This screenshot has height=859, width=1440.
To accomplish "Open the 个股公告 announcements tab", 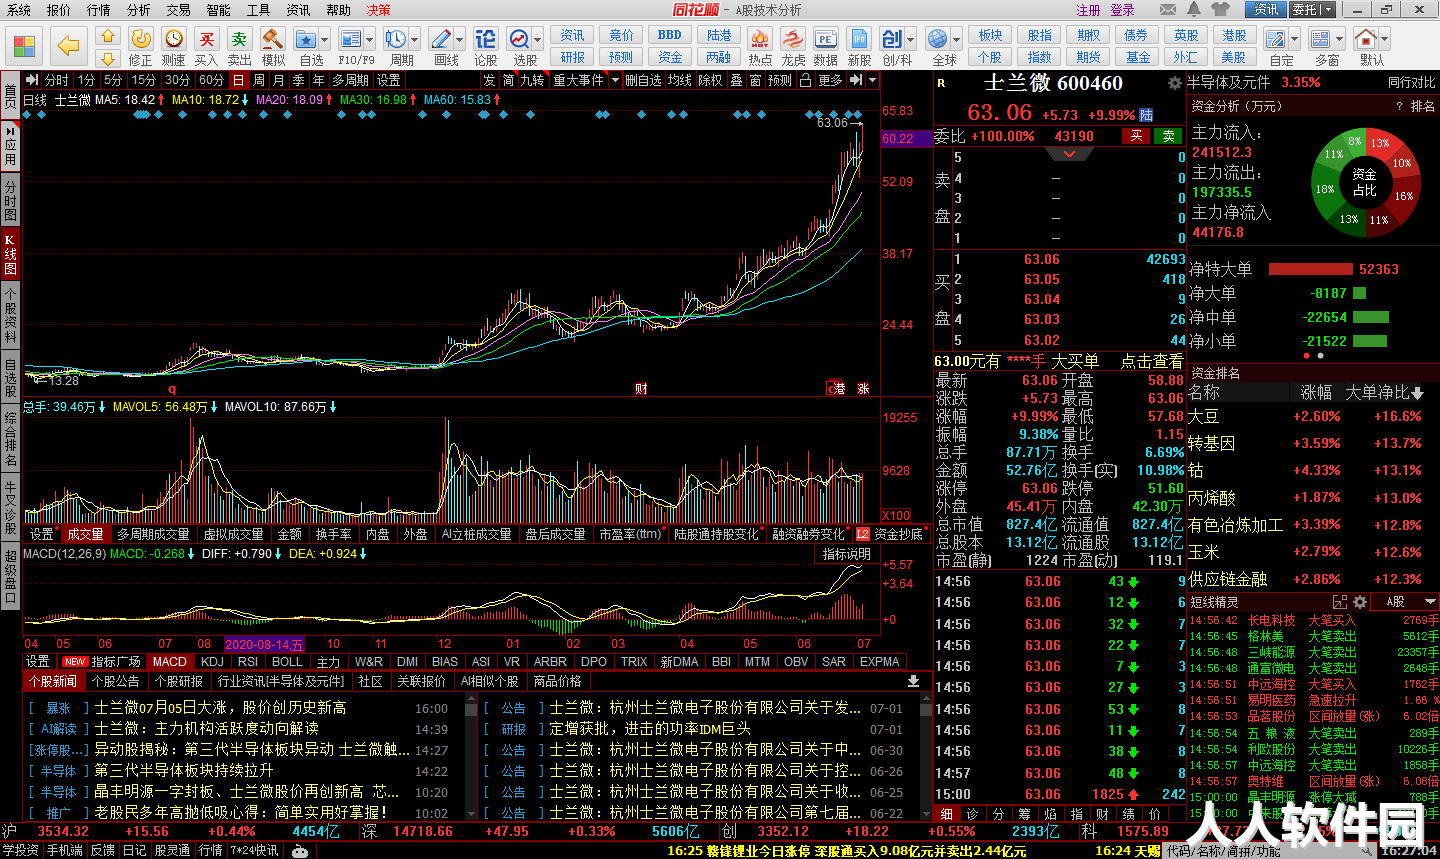I will (115, 681).
